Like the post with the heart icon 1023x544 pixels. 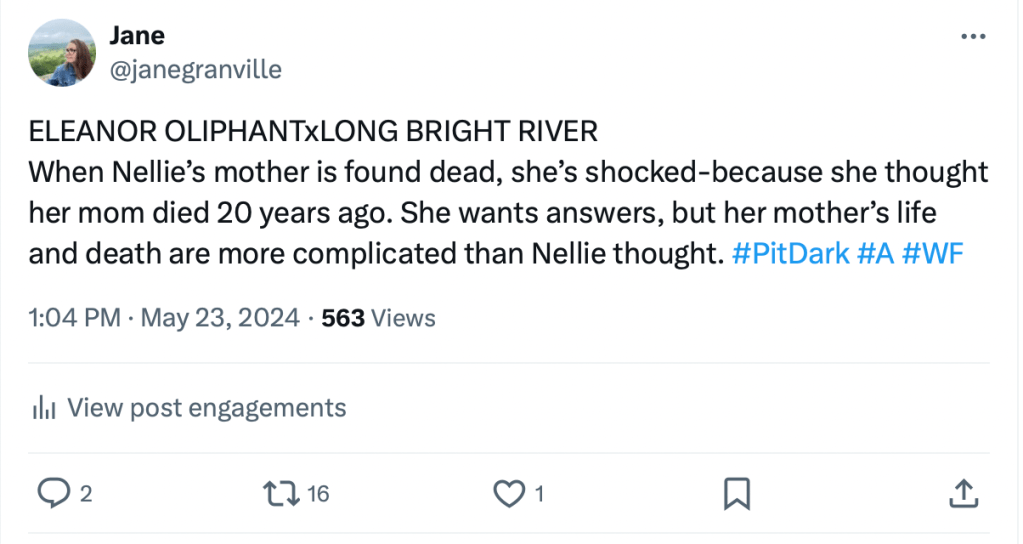[510, 492]
